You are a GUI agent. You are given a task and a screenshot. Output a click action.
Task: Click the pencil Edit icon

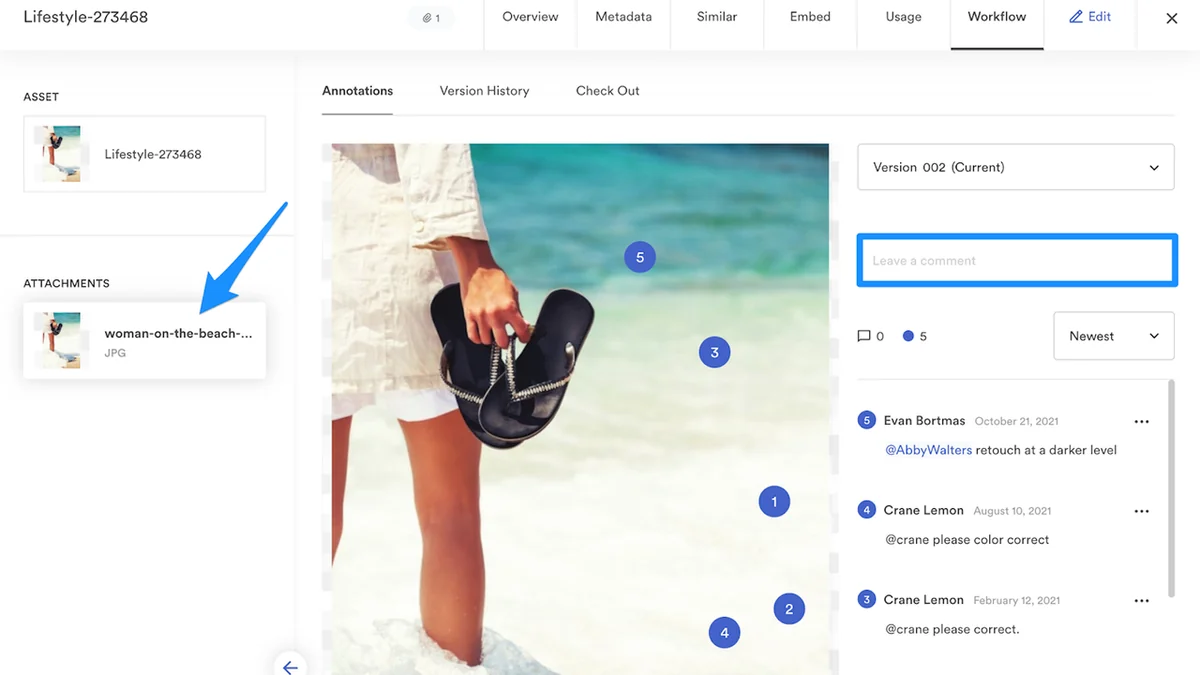[1076, 17]
